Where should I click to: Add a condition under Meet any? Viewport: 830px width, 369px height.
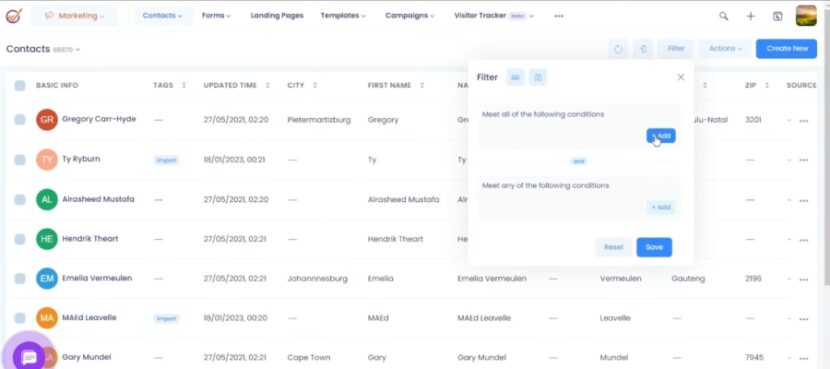pos(661,207)
